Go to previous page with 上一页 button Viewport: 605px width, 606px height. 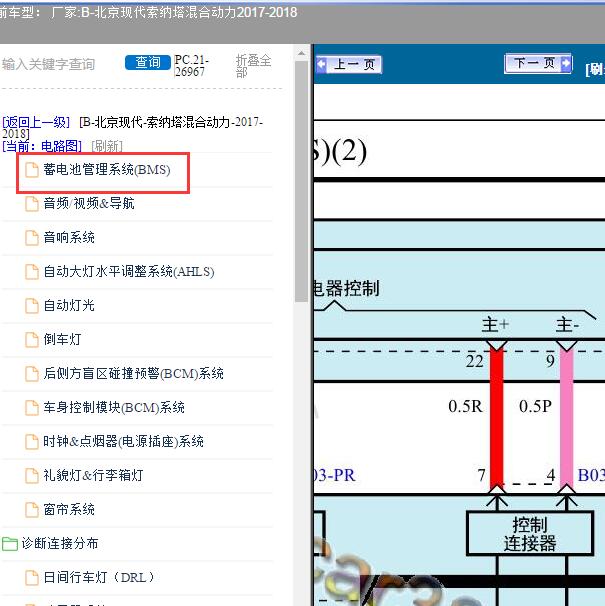[349, 64]
